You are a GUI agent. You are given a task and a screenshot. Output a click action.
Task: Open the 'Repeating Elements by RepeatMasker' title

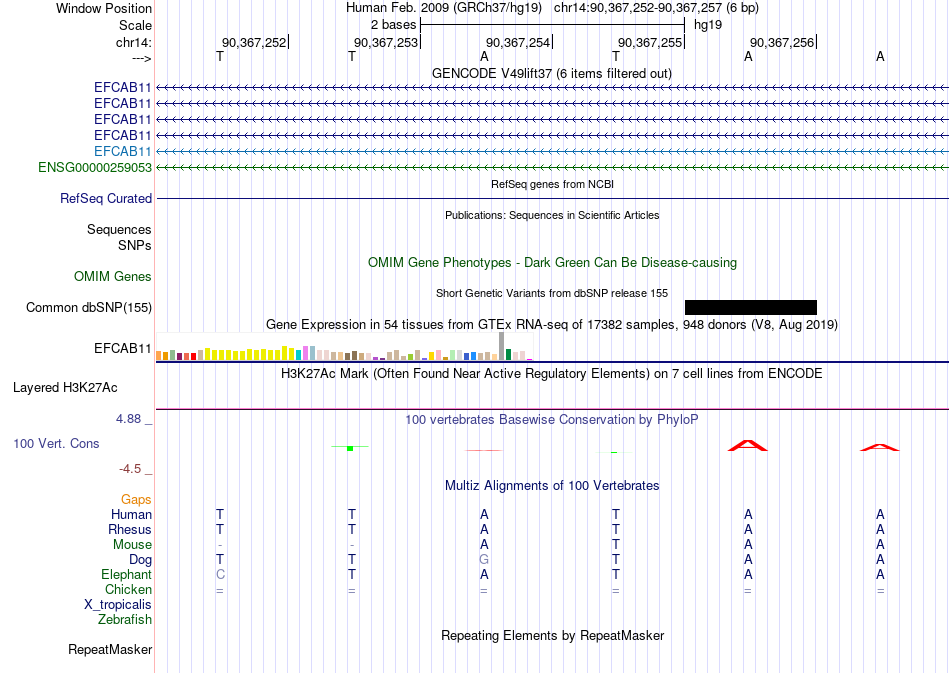click(x=553, y=635)
